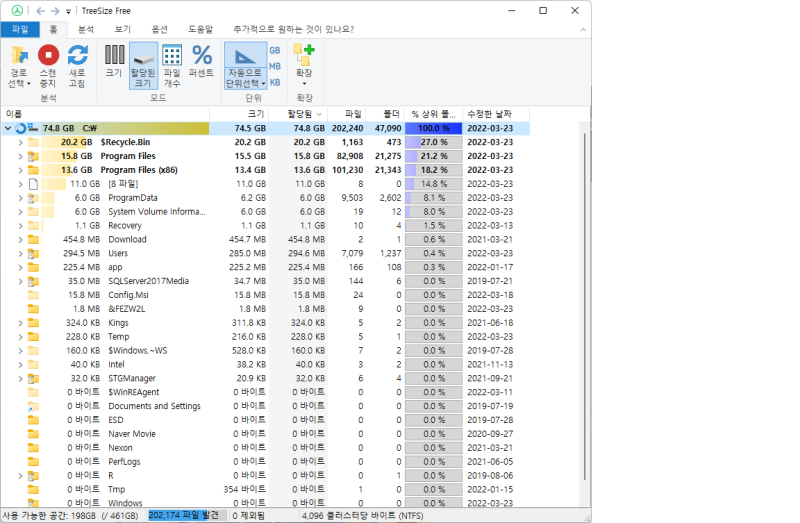Click the 스캔 중지 (Stop scan) icon
This screenshot has width=800, height=523.
click(x=48, y=58)
